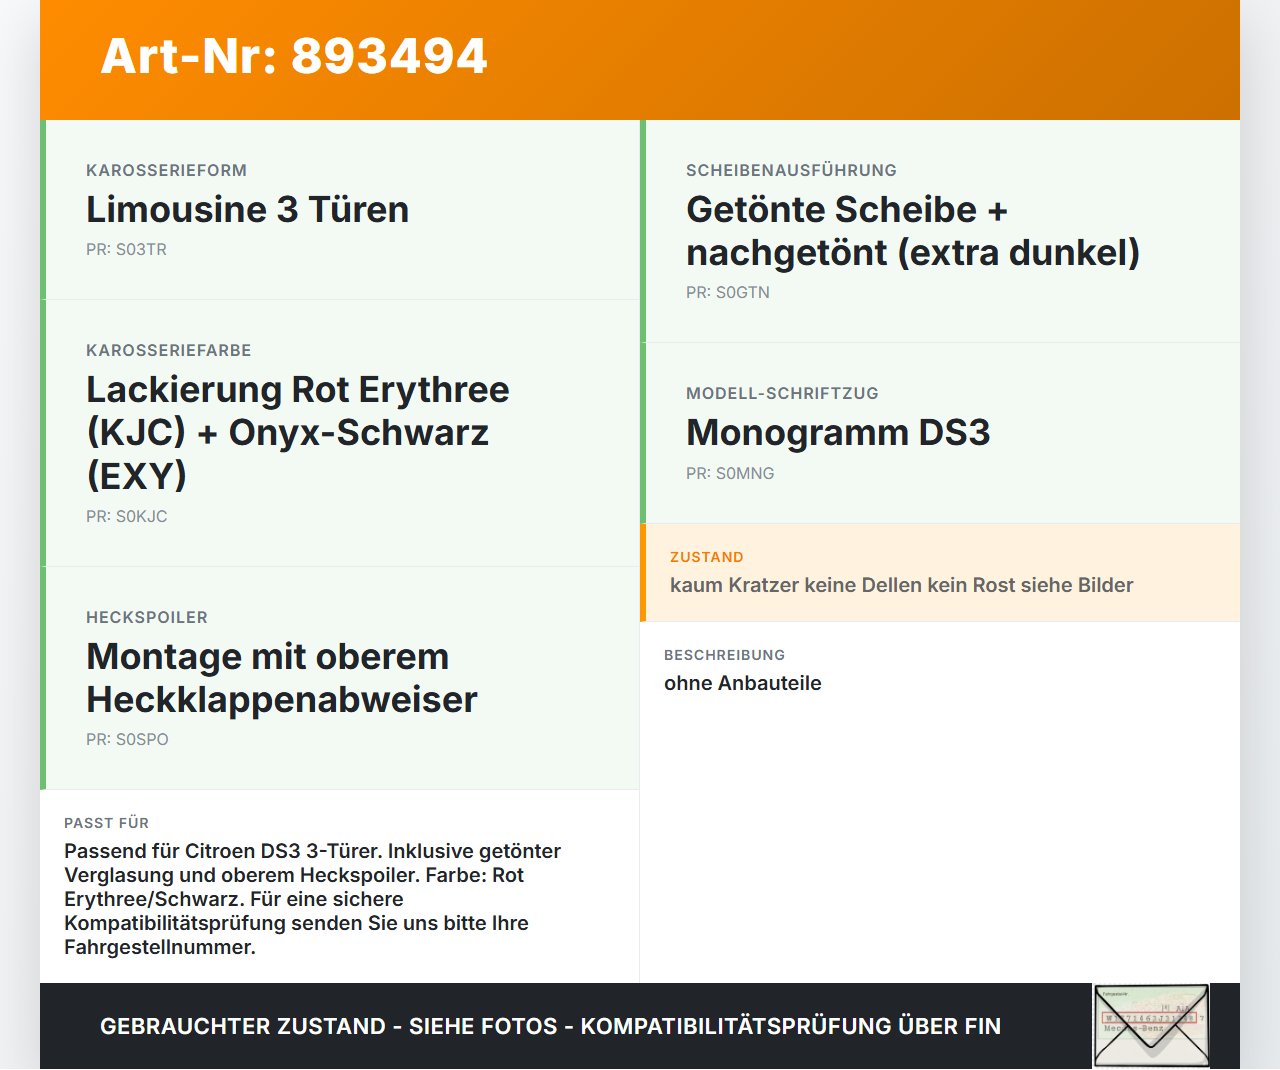Select the text 'Monogramm DS3'
Screen dimensions: 1280x1070
(x=838, y=432)
